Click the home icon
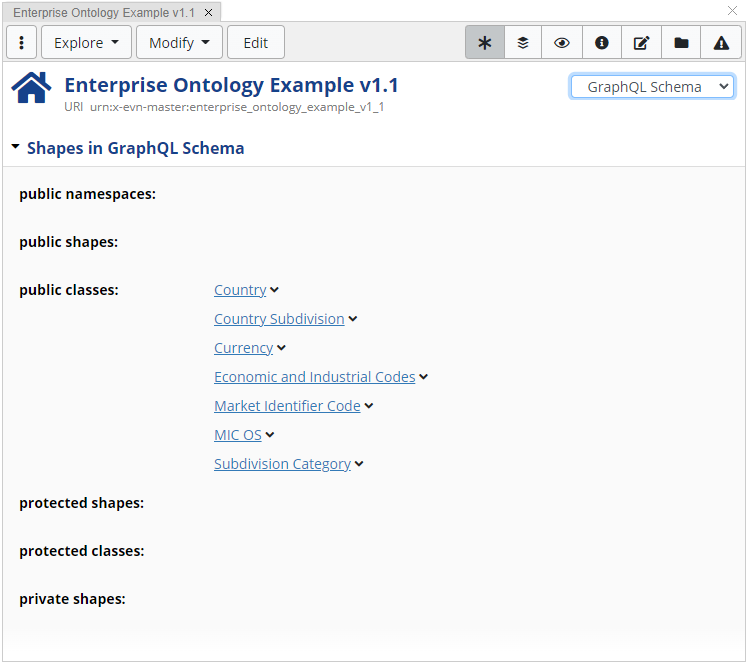The image size is (748, 664). (x=31, y=88)
